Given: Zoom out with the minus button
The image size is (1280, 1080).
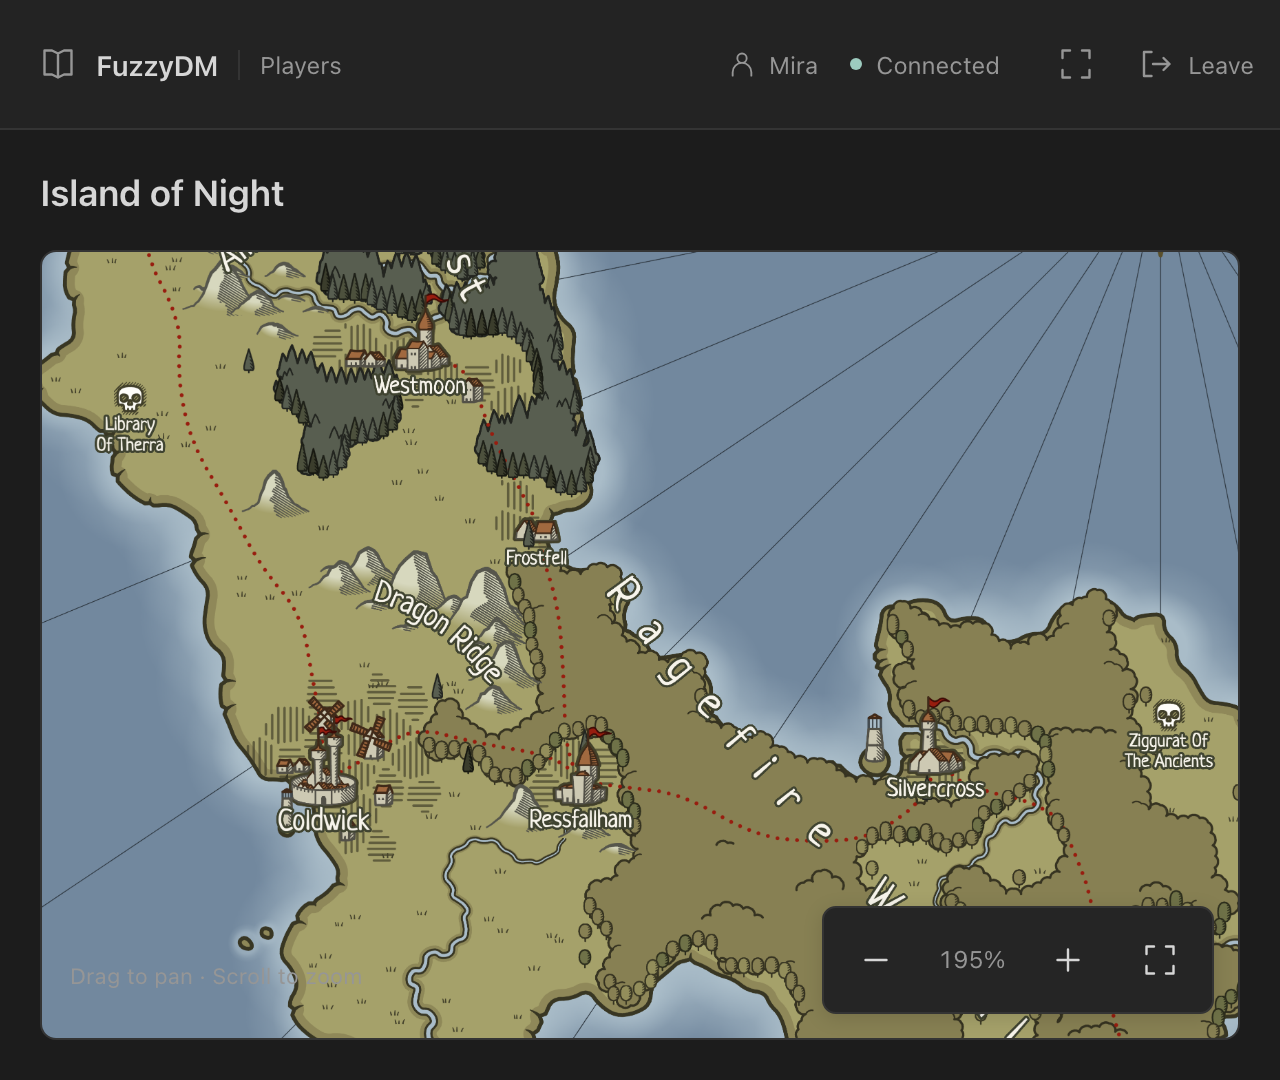Looking at the screenshot, I should tap(876, 960).
